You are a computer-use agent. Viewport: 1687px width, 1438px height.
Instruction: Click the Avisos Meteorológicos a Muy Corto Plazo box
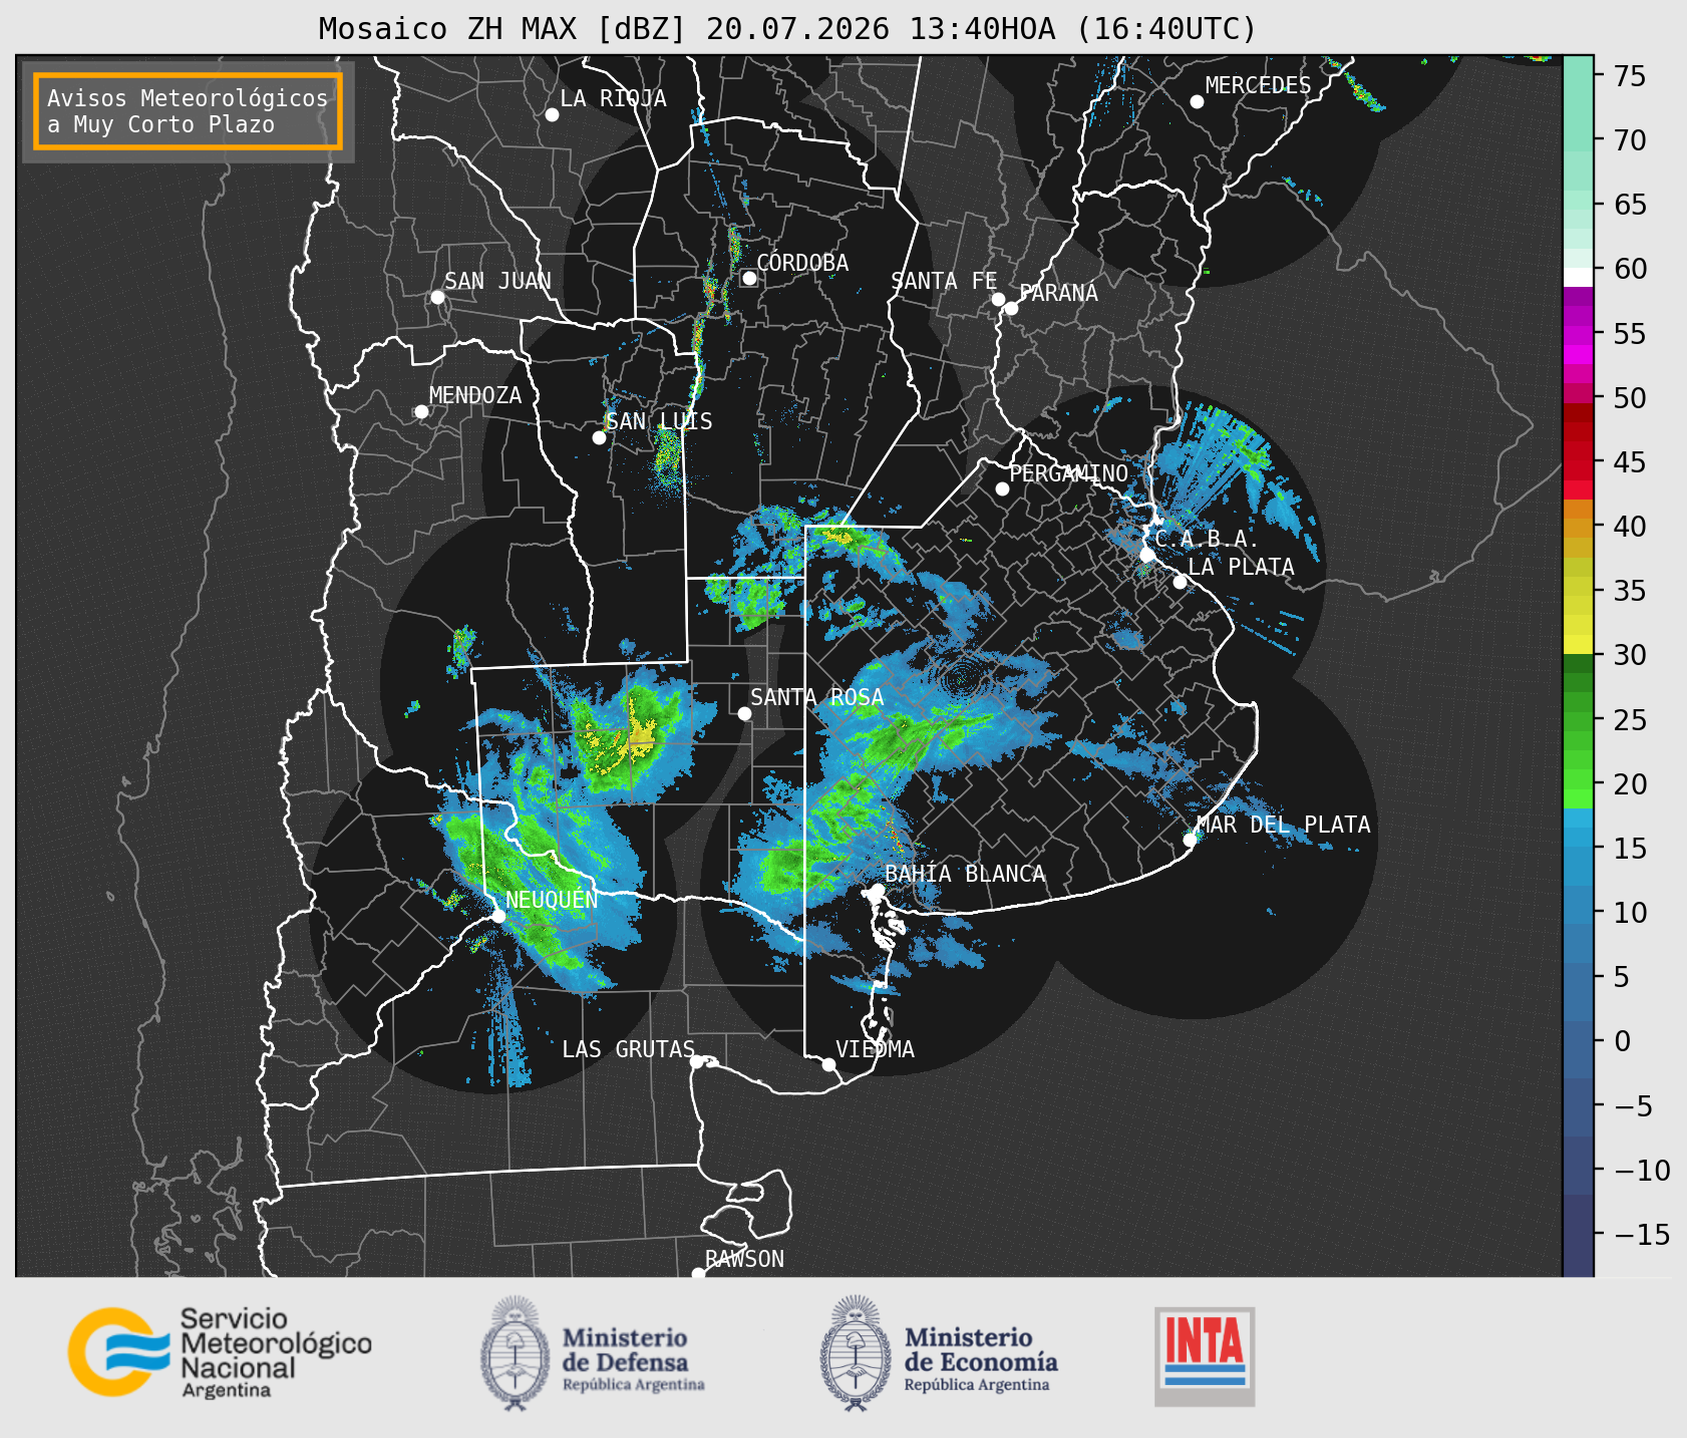[188, 111]
